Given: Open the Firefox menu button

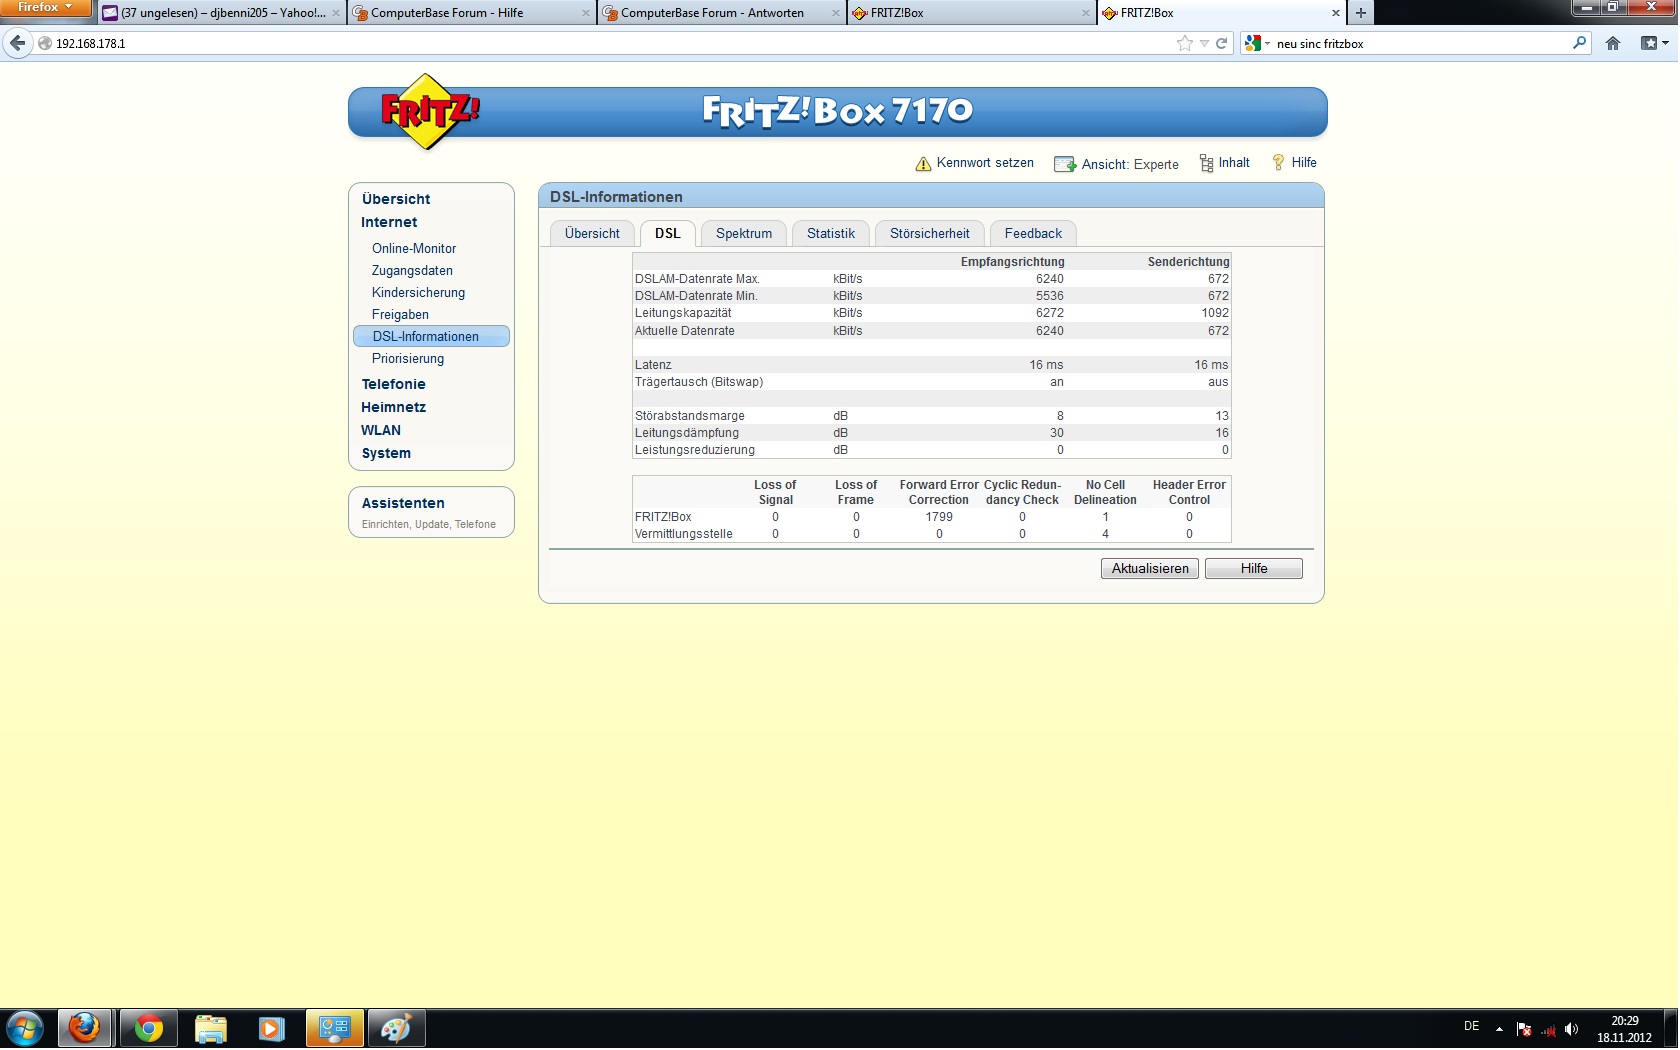Looking at the screenshot, I should (x=45, y=9).
